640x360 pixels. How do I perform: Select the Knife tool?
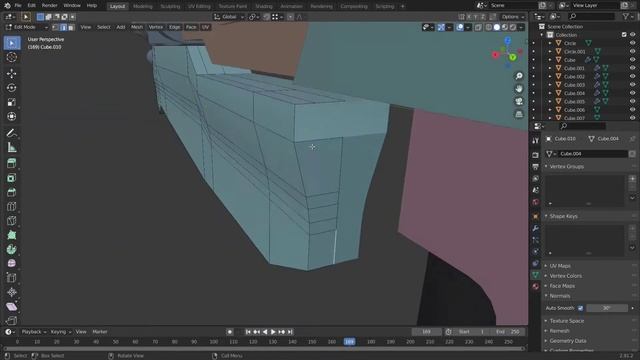[11, 221]
